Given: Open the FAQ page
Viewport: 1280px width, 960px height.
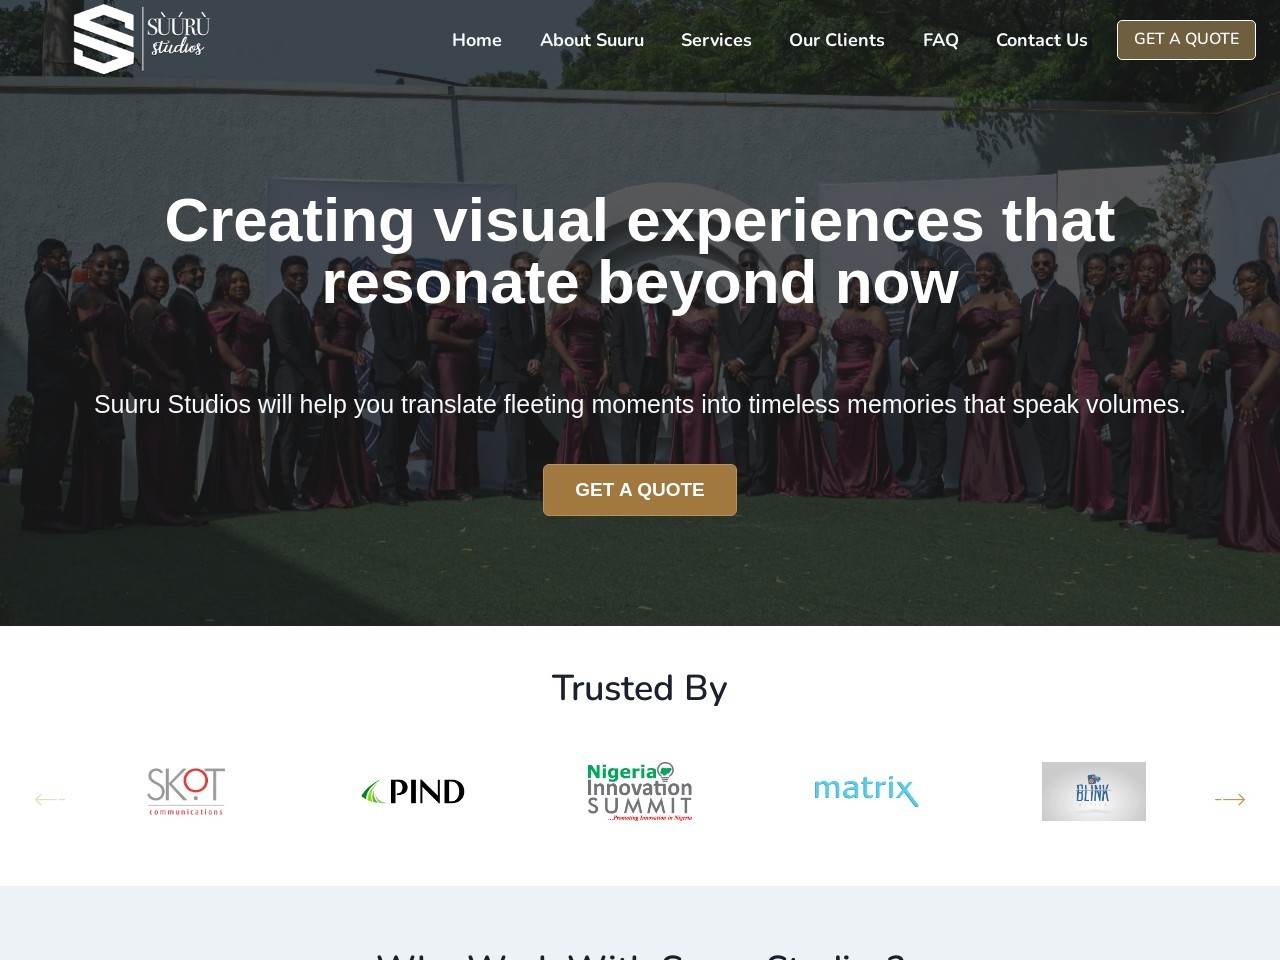Looking at the screenshot, I should 941,40.
